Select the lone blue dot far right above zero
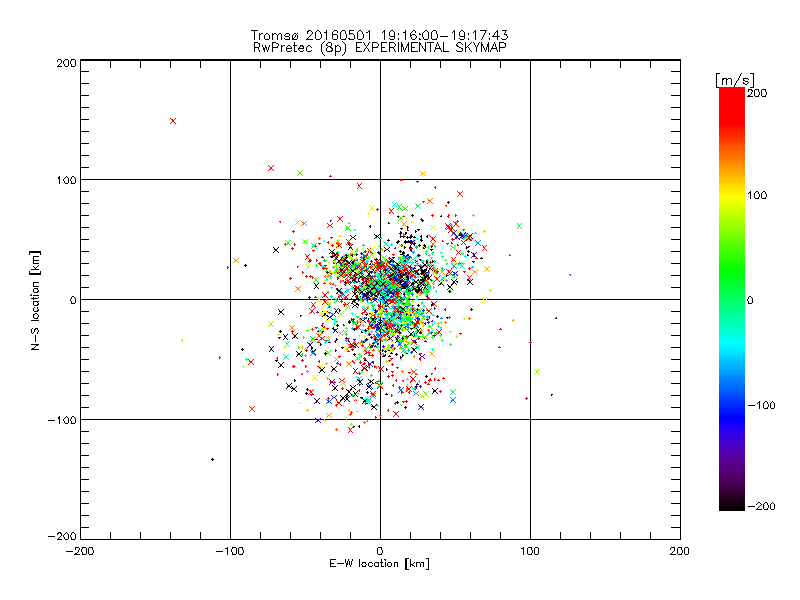Image resolution: width=800 pixels, height=600 pixels. [570, 275]
